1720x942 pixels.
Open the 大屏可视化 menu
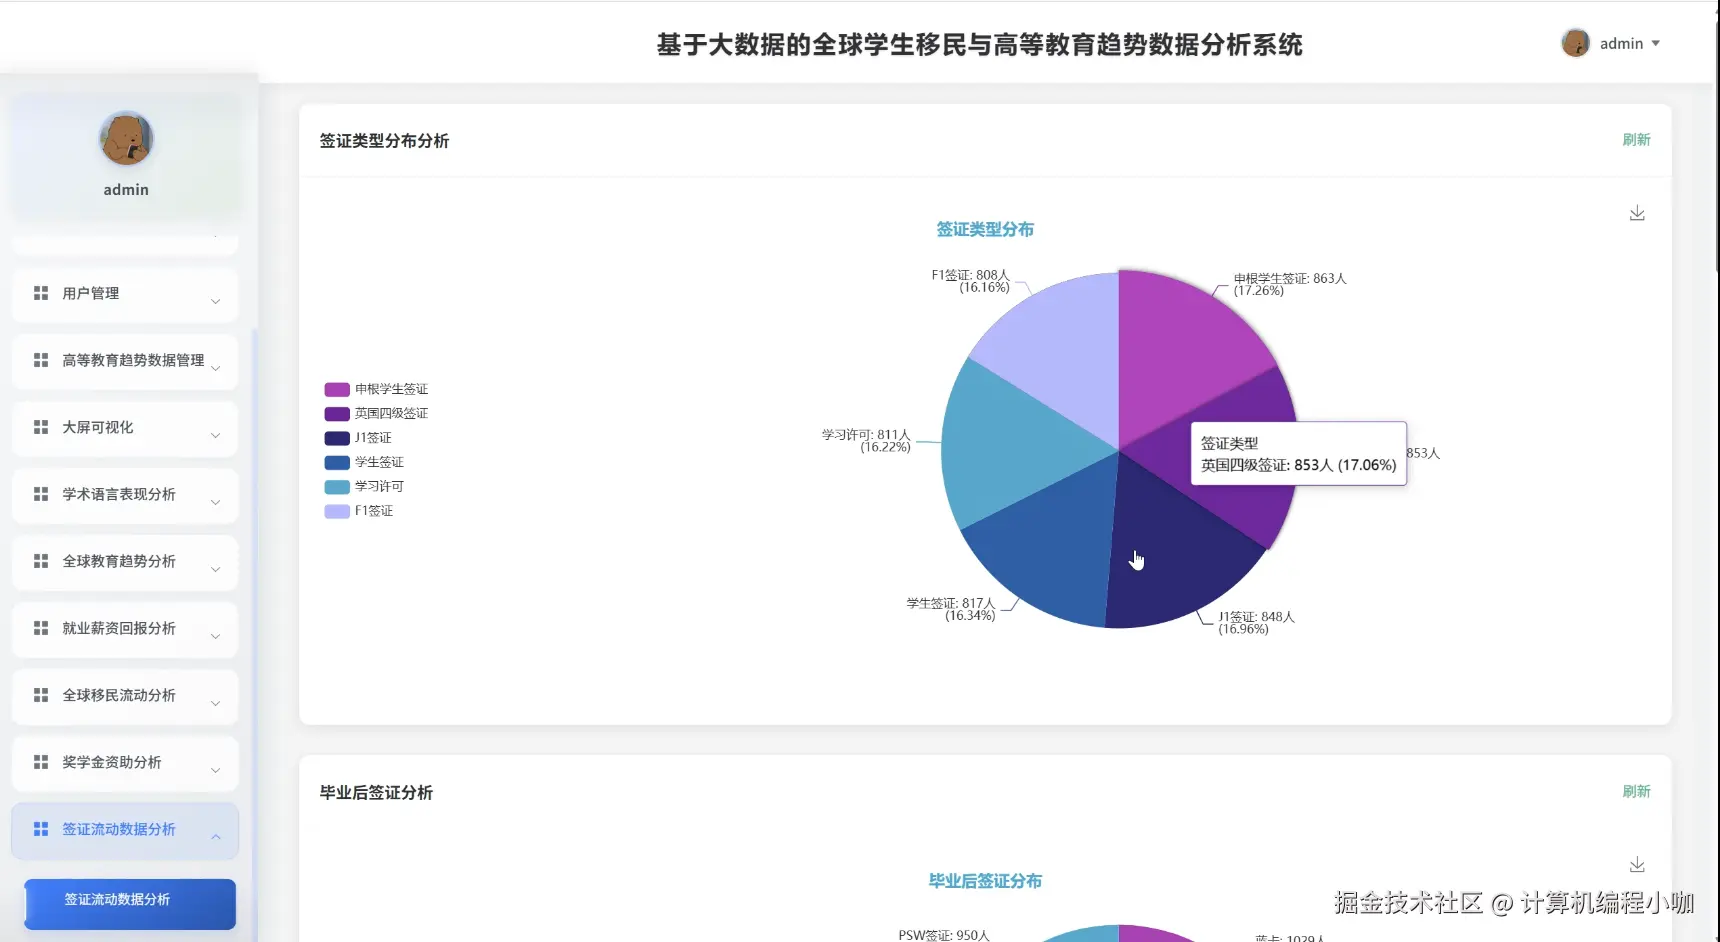pyautogui.click(x=125, y=428)
